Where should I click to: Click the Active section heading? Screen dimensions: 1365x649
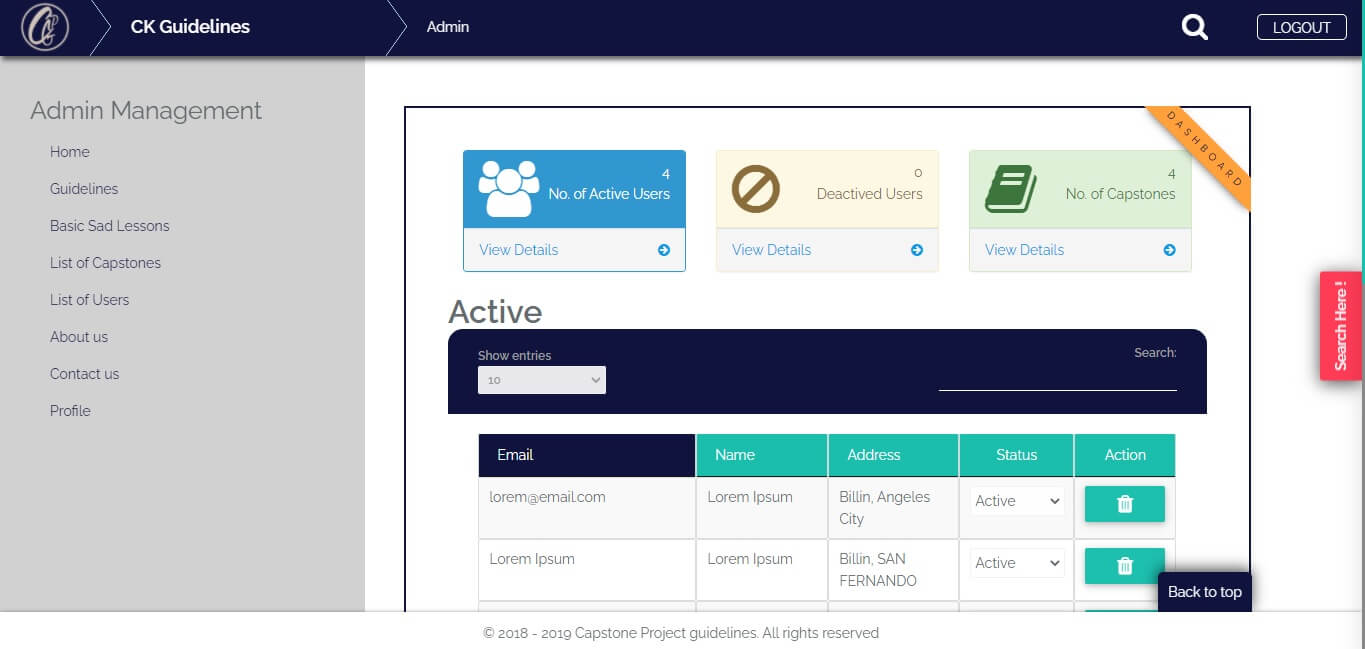click(495, 312)
